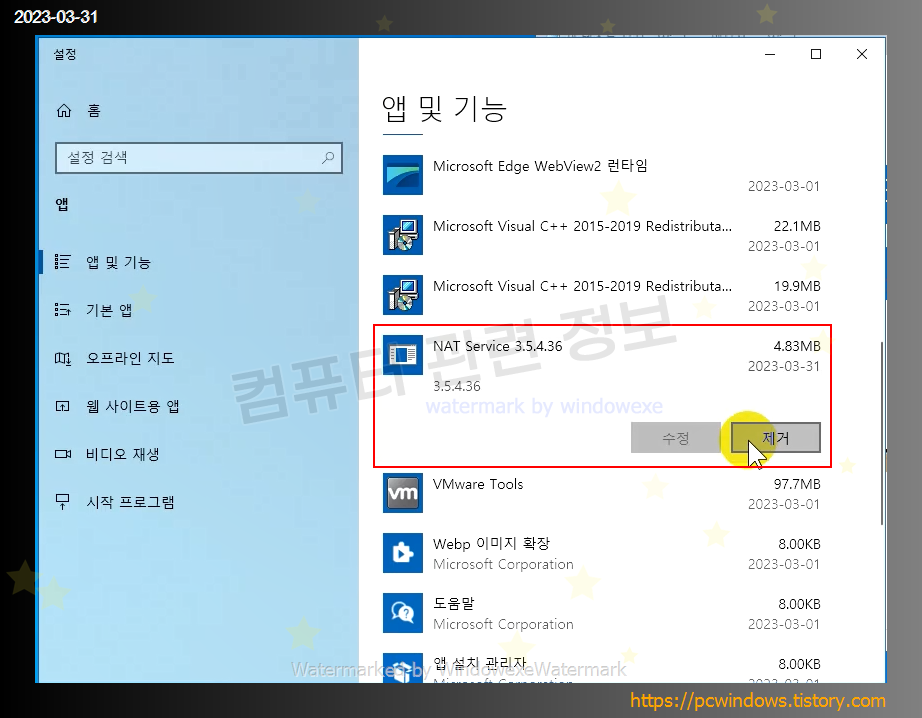This screenshot has height=718, width=922.
Task: Select NAT Service 3.5.4.36 title
Action: click(497, 346)
